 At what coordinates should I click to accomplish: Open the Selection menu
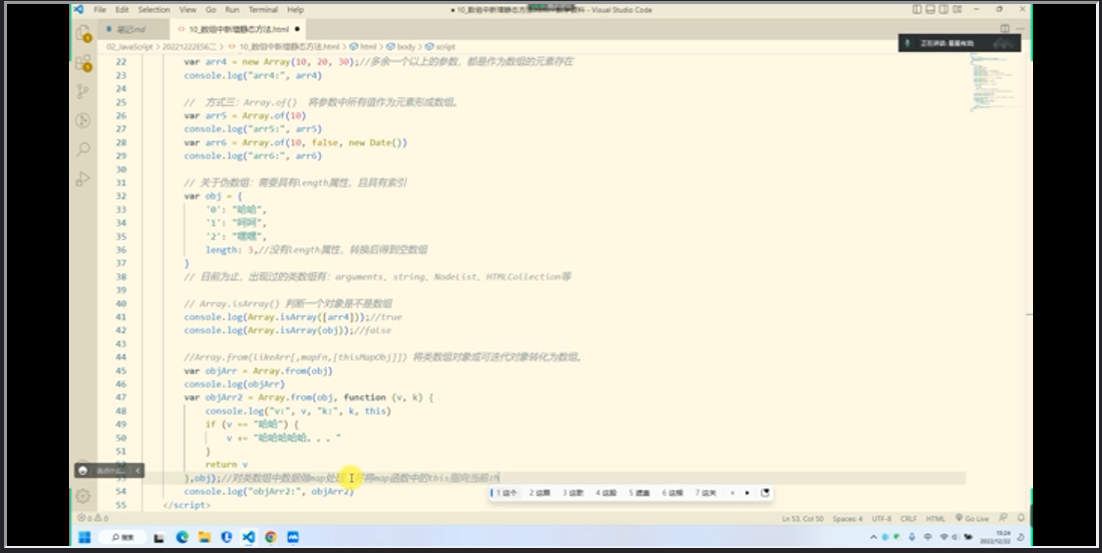pos(154,10)
